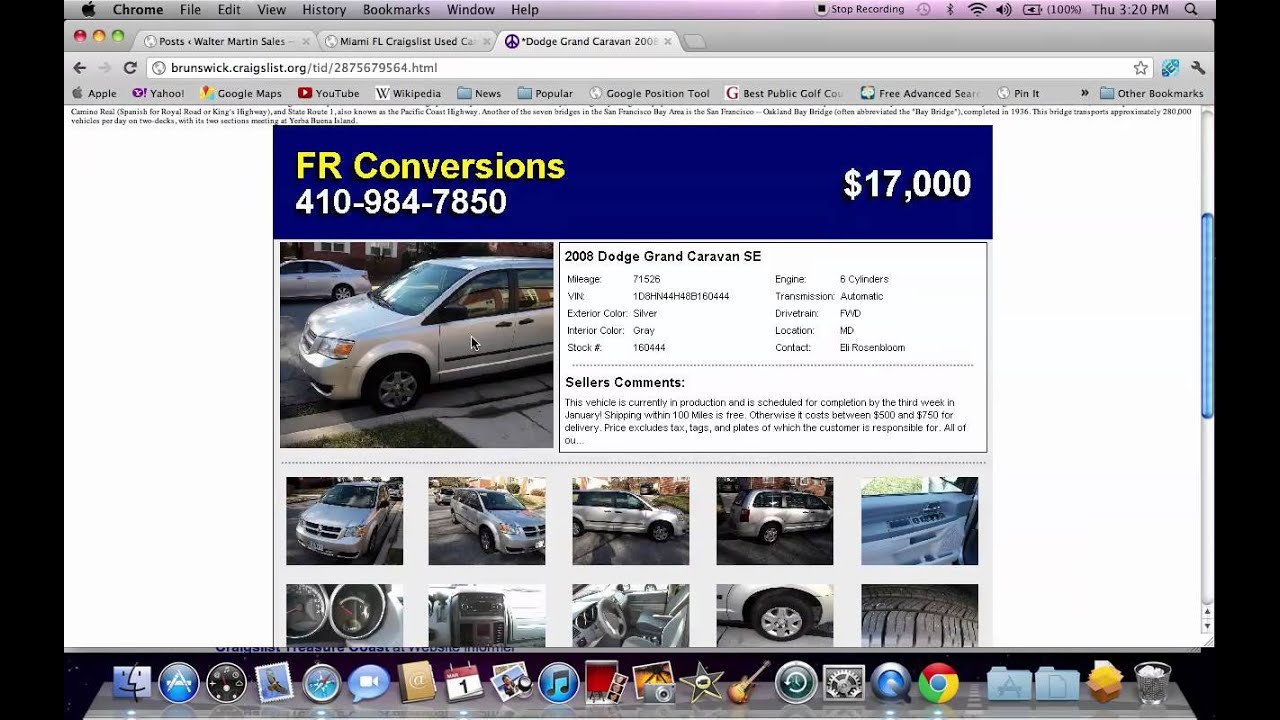Select the van front-view thumbnail

[x=344, y=521]
